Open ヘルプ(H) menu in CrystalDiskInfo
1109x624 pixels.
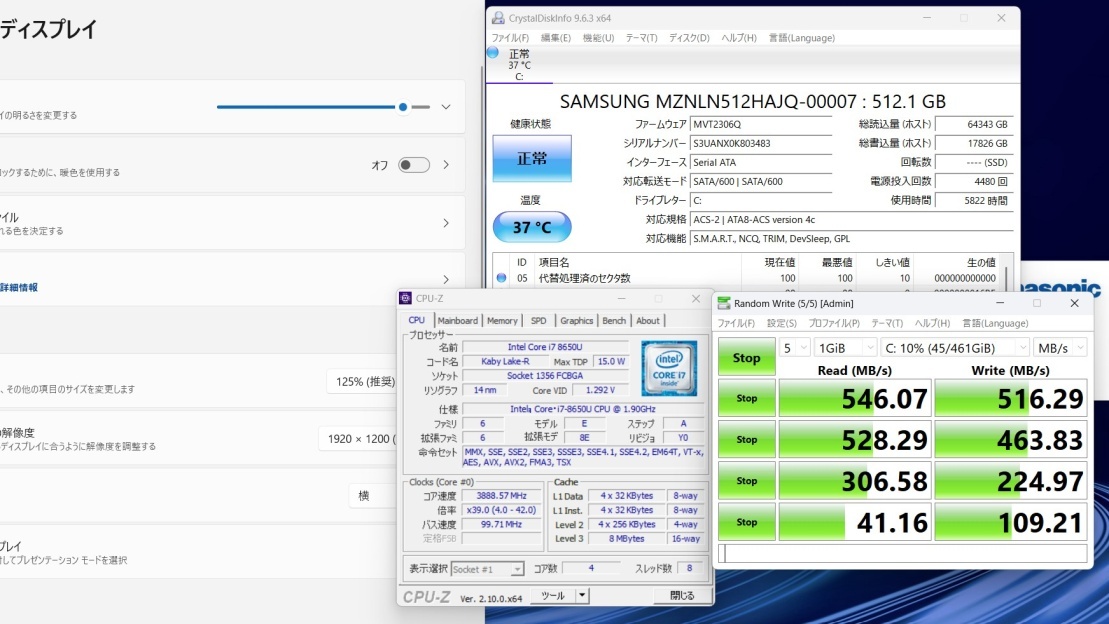coord(739,38)
